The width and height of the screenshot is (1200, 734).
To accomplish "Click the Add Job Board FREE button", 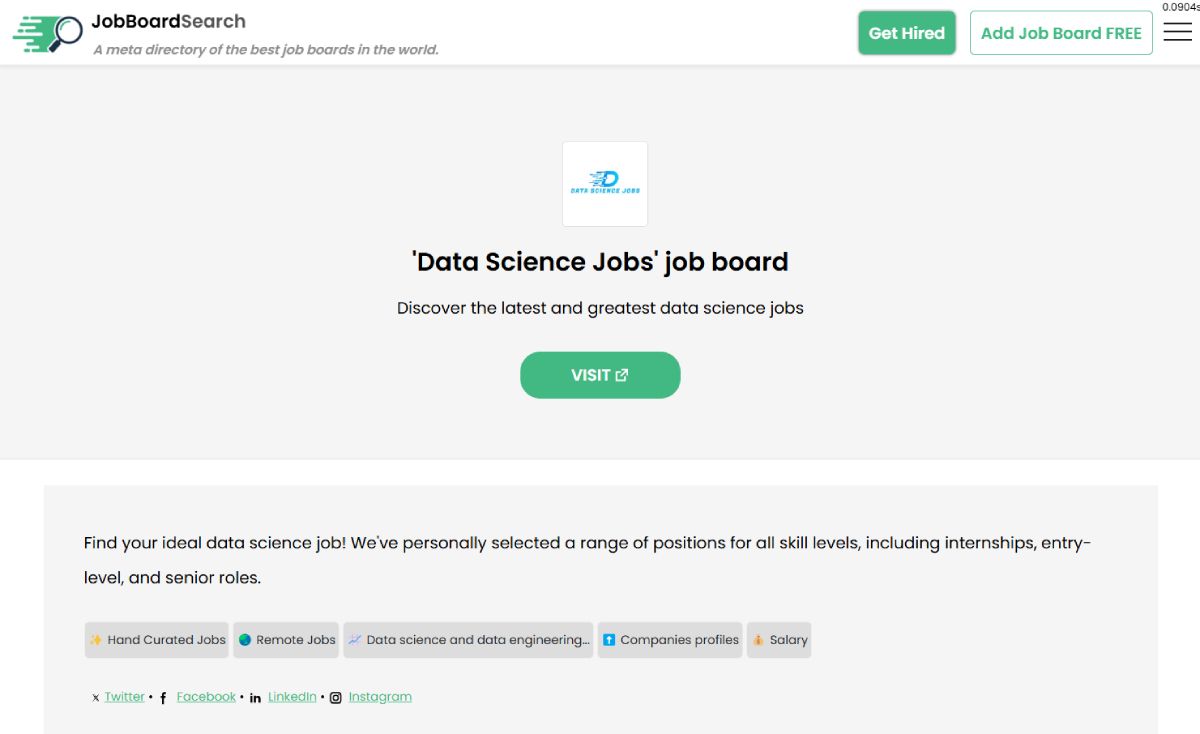I will (1061, 32).
